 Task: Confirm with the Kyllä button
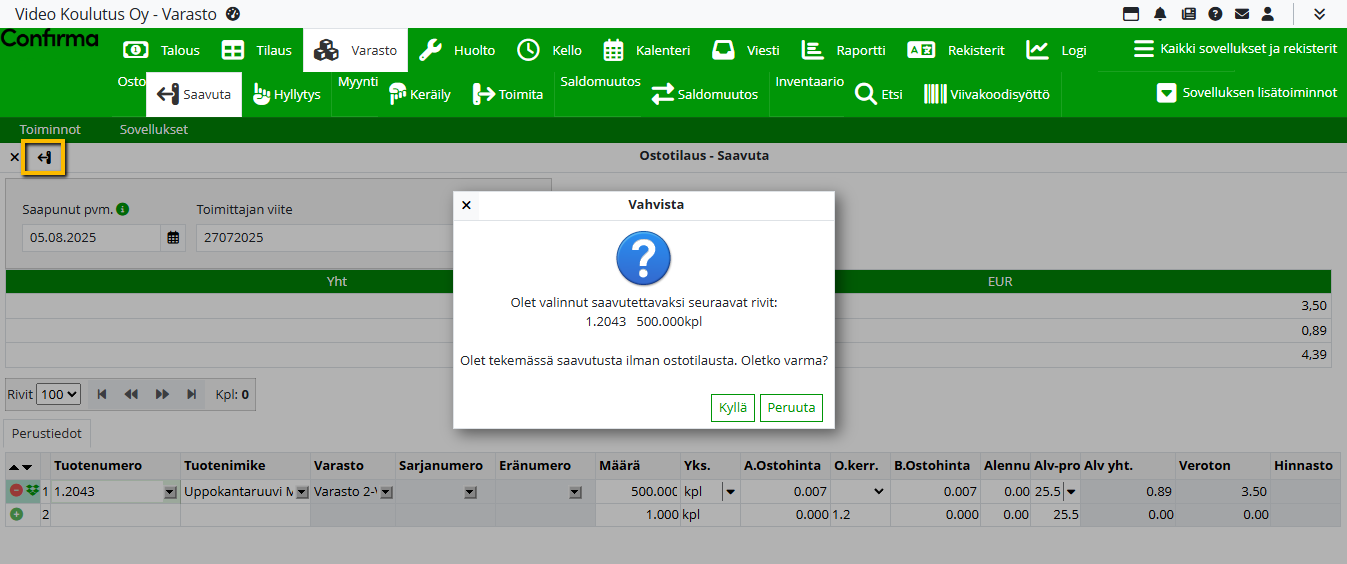click(733, 408)
